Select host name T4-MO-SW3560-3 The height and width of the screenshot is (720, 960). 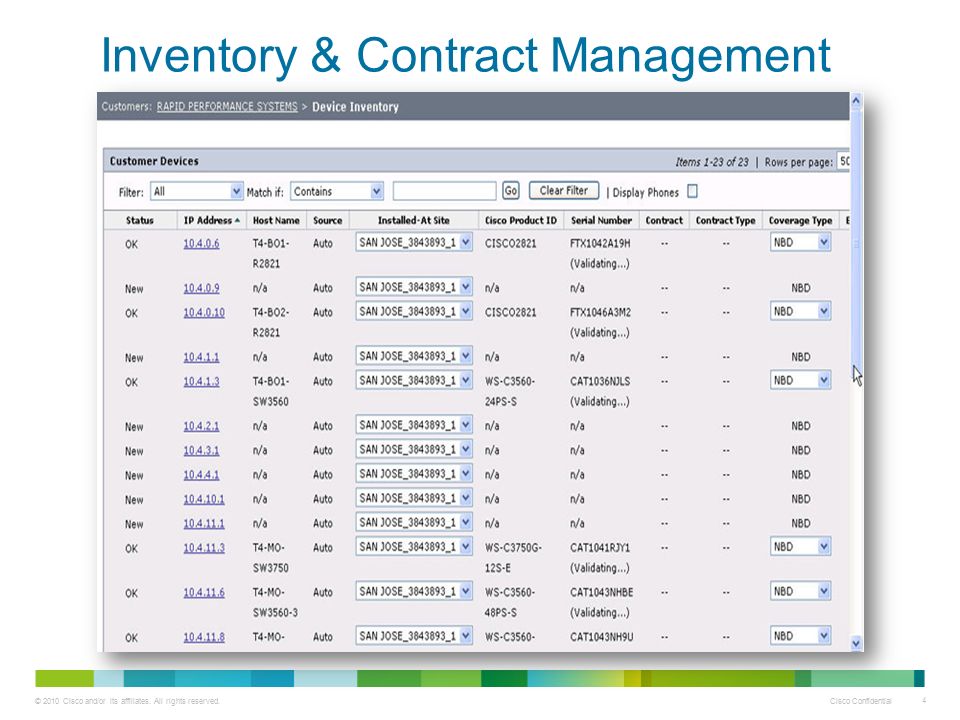275,602
